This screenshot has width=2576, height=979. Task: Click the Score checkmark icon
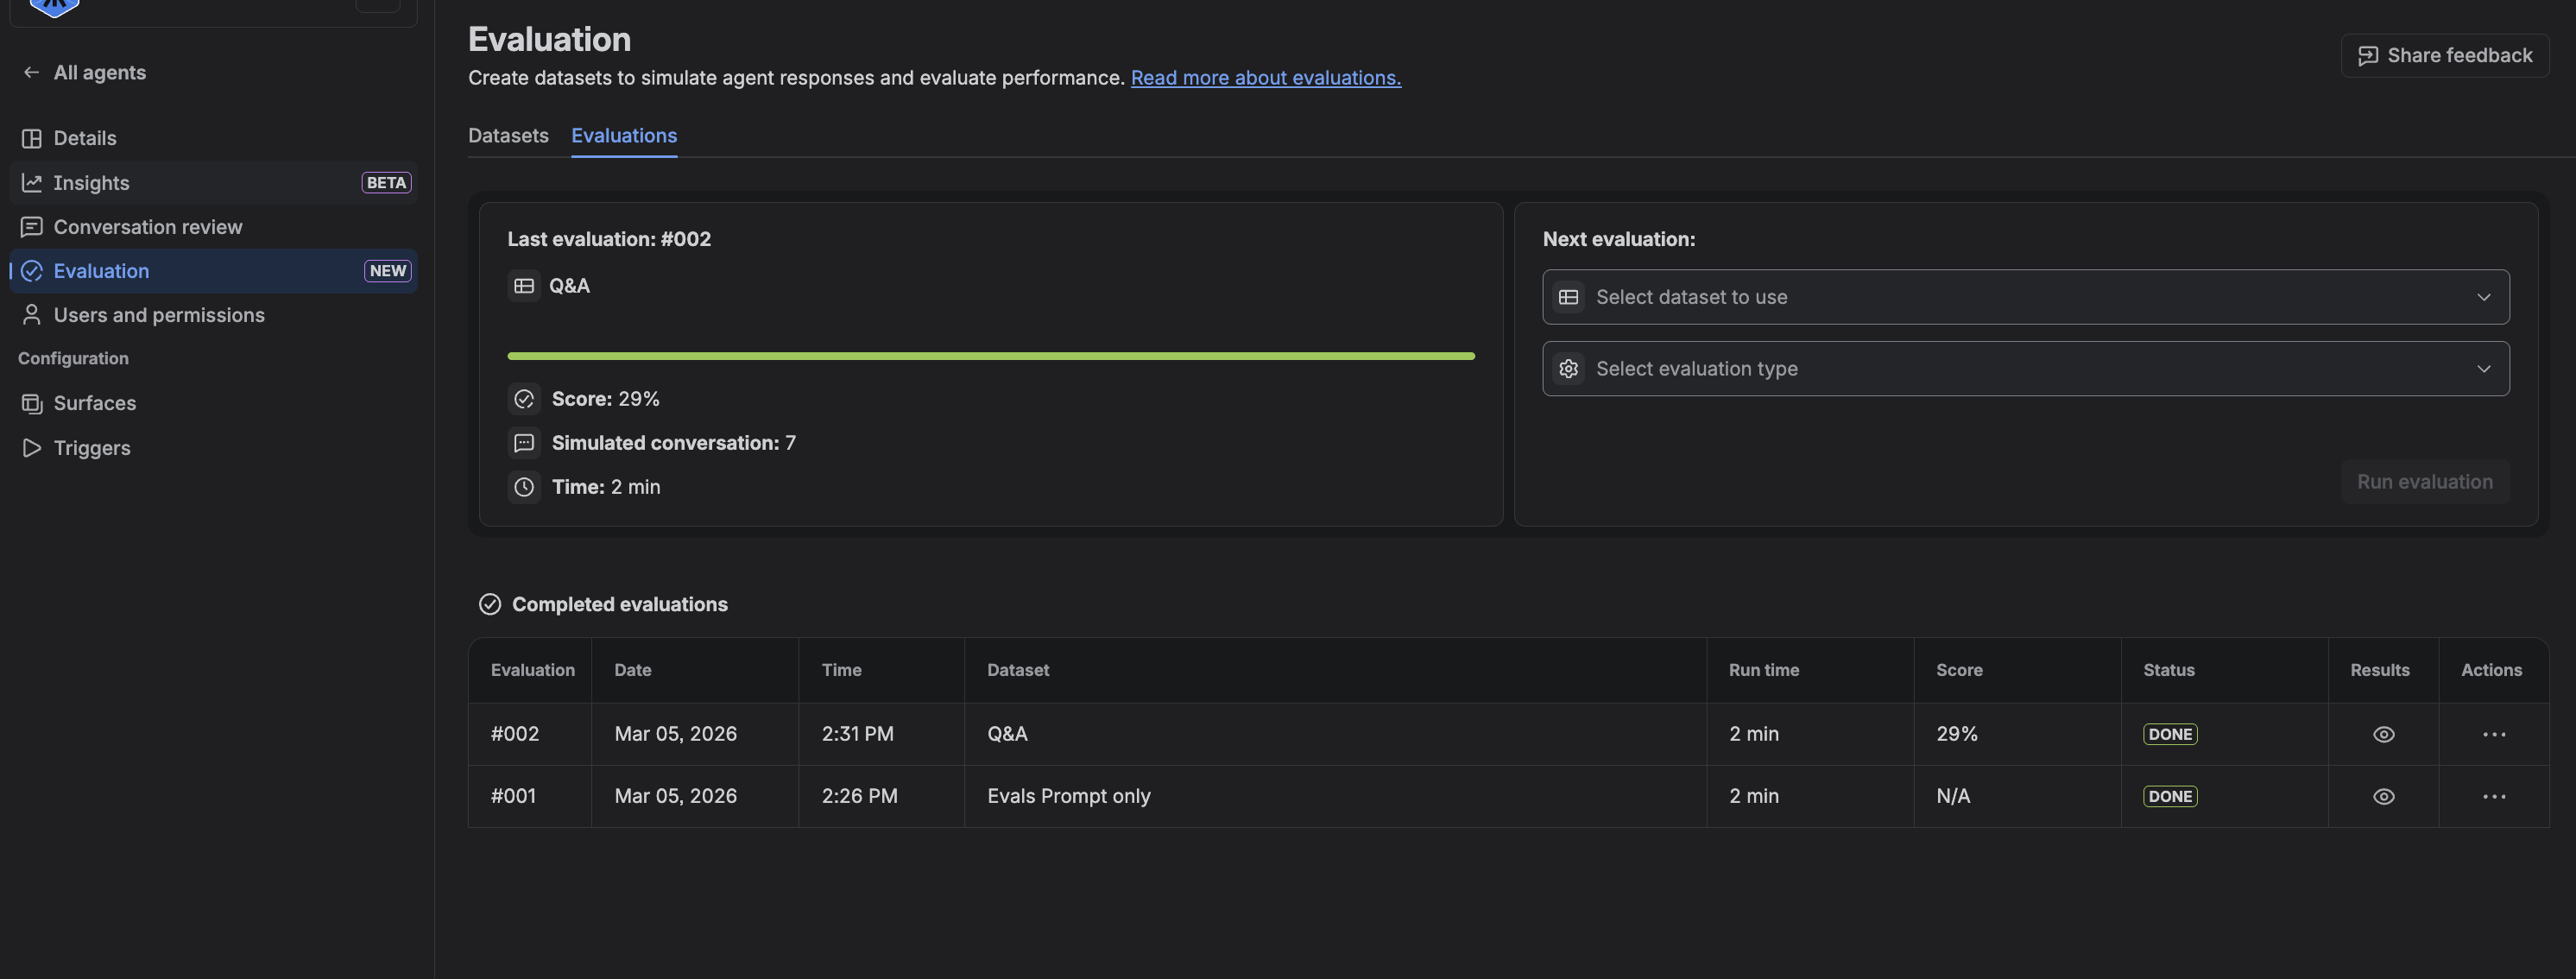(x=524, y=399)
